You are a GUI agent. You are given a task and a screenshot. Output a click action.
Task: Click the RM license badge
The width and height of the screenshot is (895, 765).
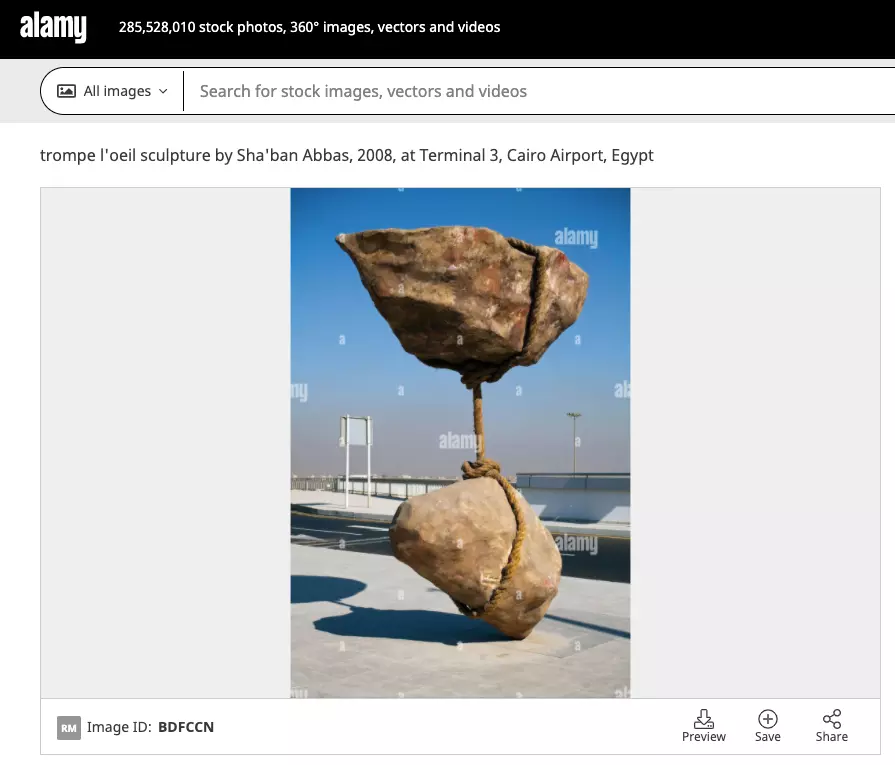(x=68, y=728)
